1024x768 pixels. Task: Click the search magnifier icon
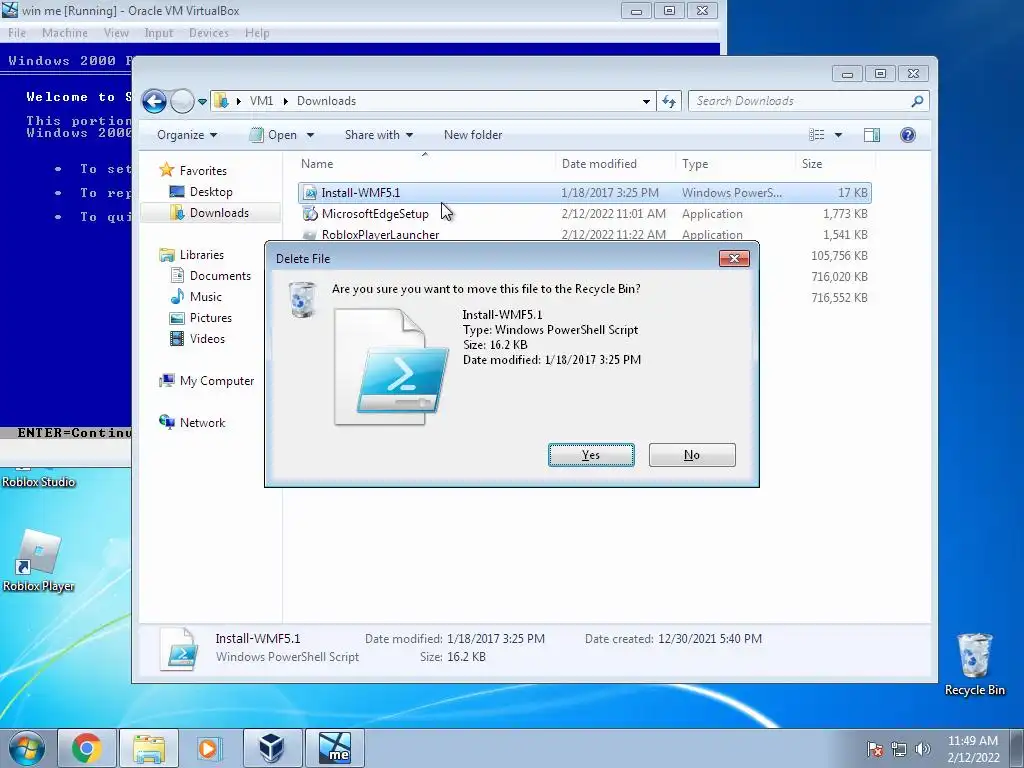[x=918, y=101]
